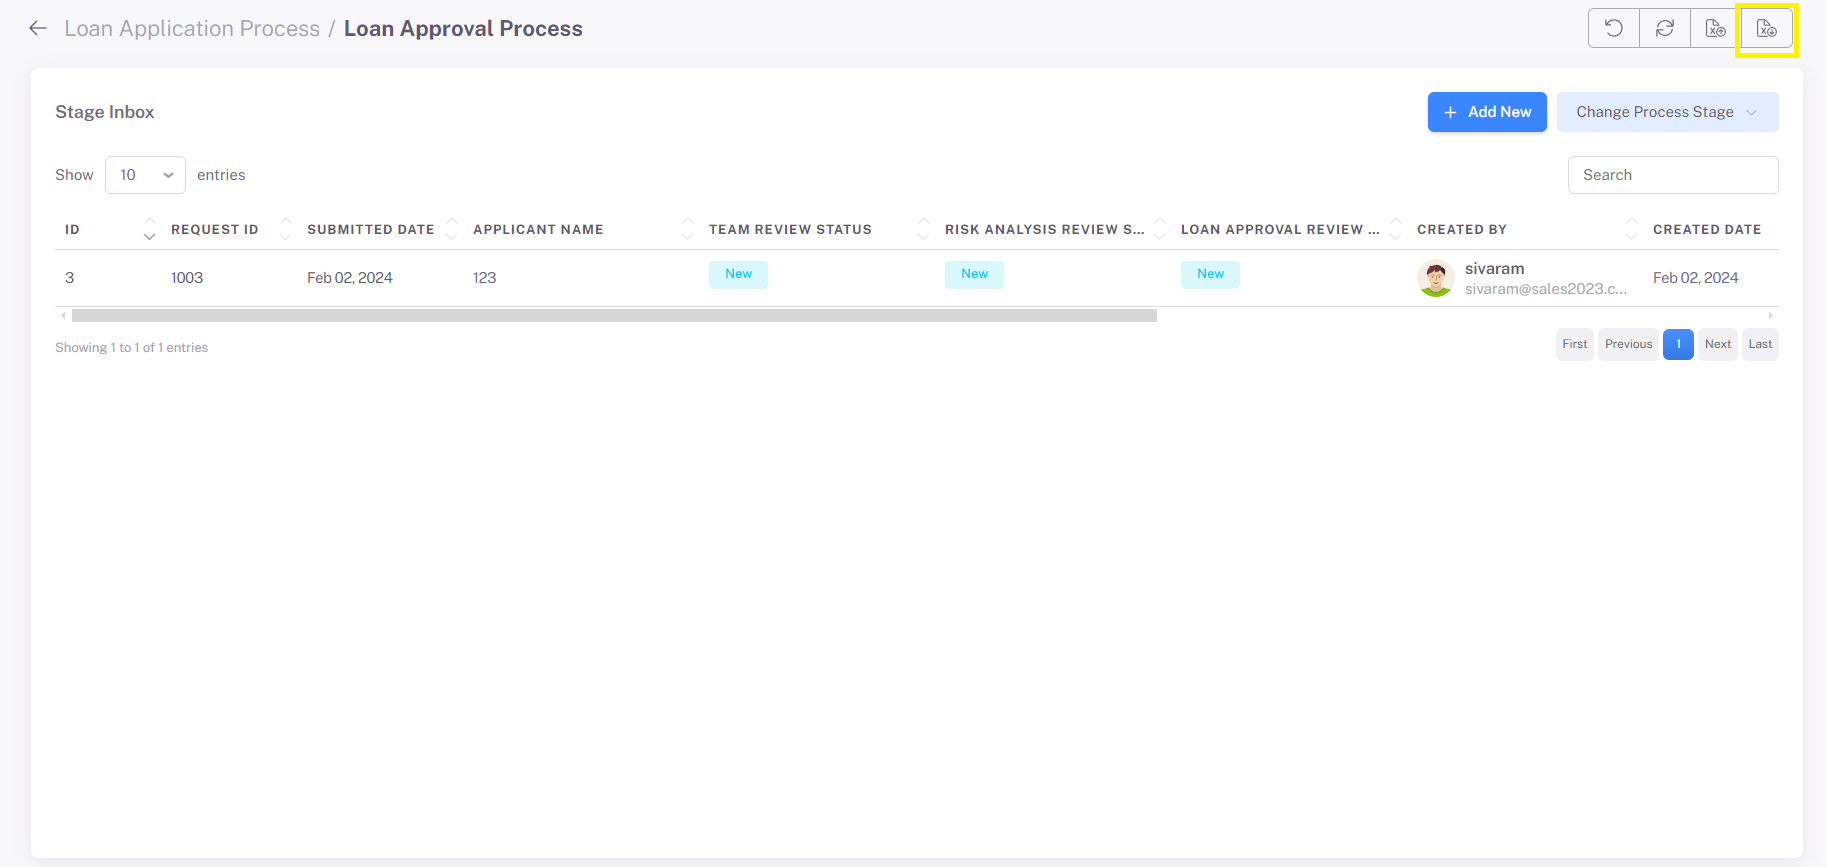Click the horizontal table scrollbar
Image resolution: width=1826 pixels, height=867 pixels.
(614, 316)
